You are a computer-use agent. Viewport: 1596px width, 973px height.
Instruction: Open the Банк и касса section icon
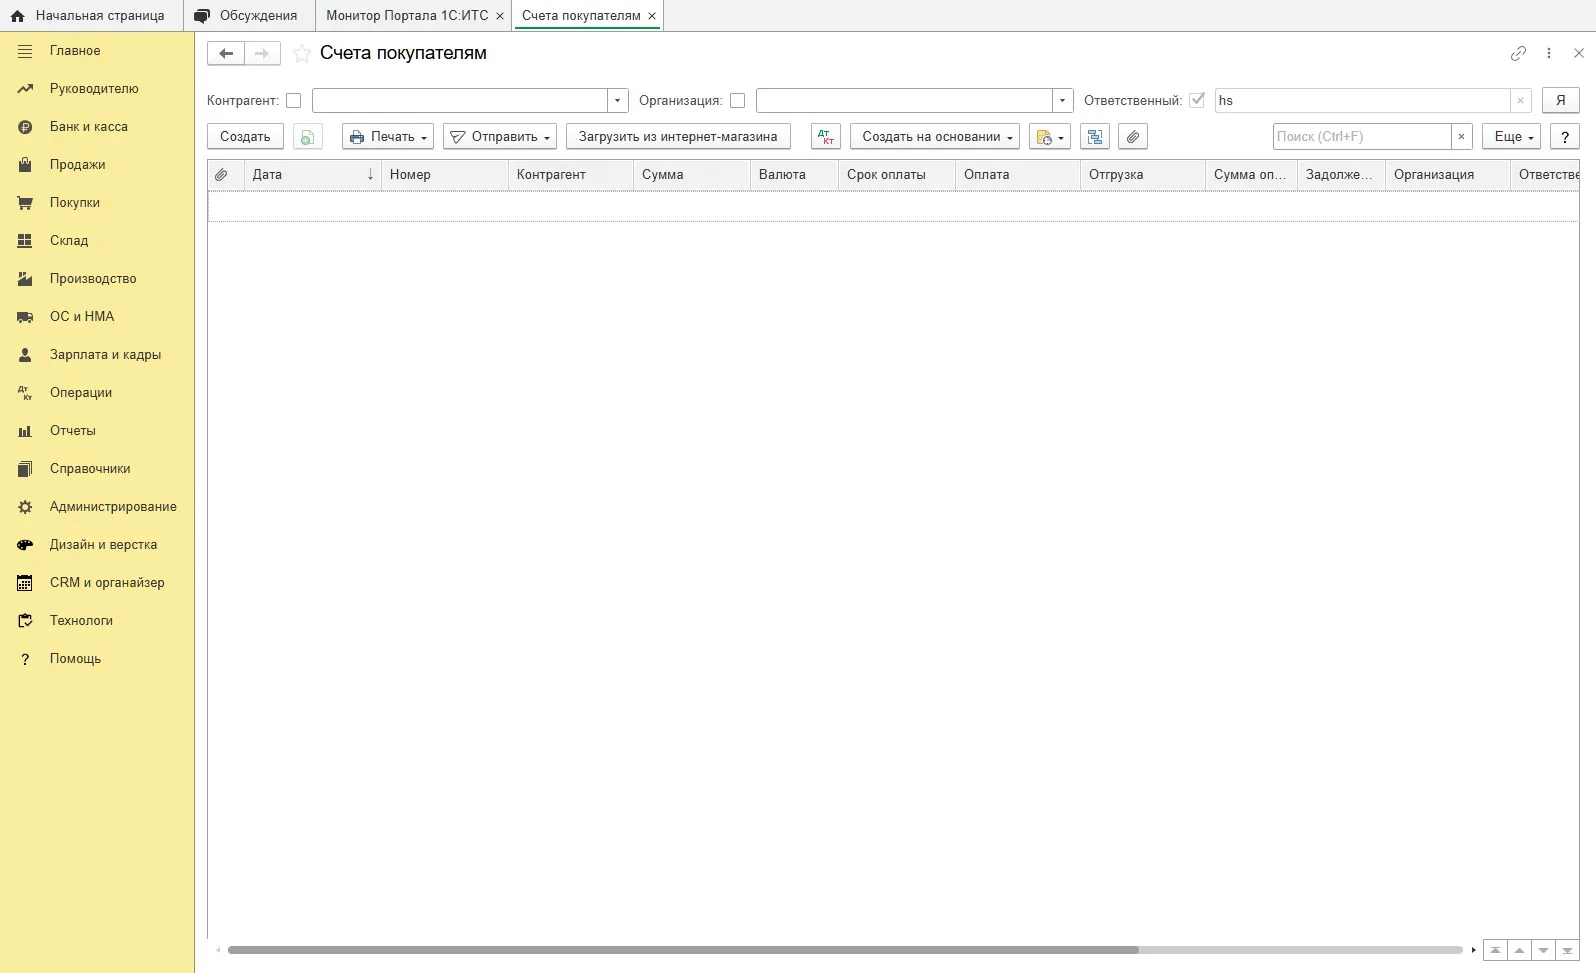(25, 127)
